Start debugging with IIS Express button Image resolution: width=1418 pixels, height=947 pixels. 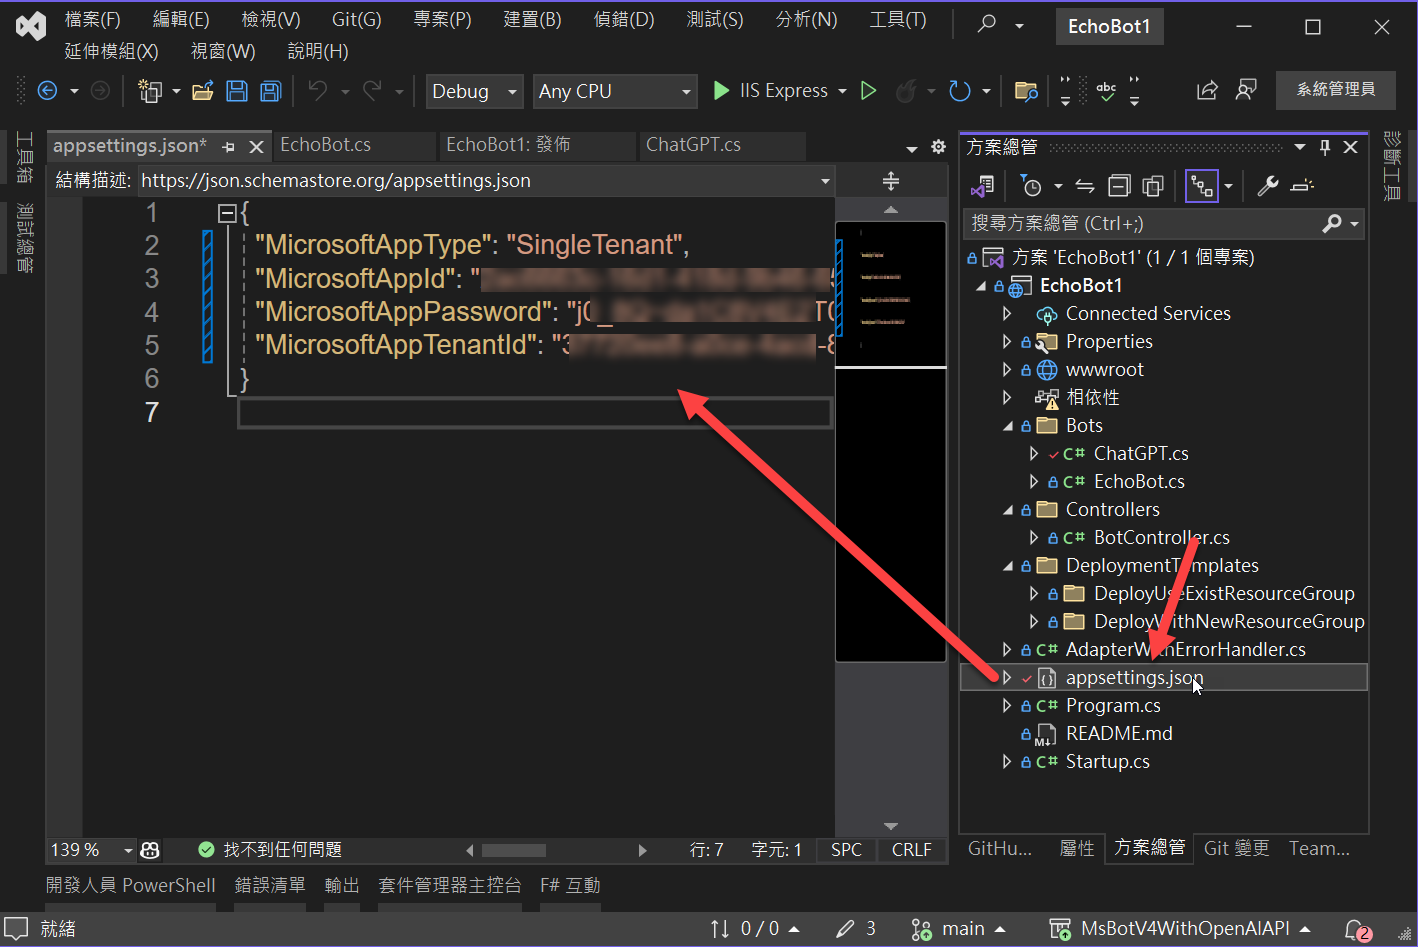tap(770, 91)
